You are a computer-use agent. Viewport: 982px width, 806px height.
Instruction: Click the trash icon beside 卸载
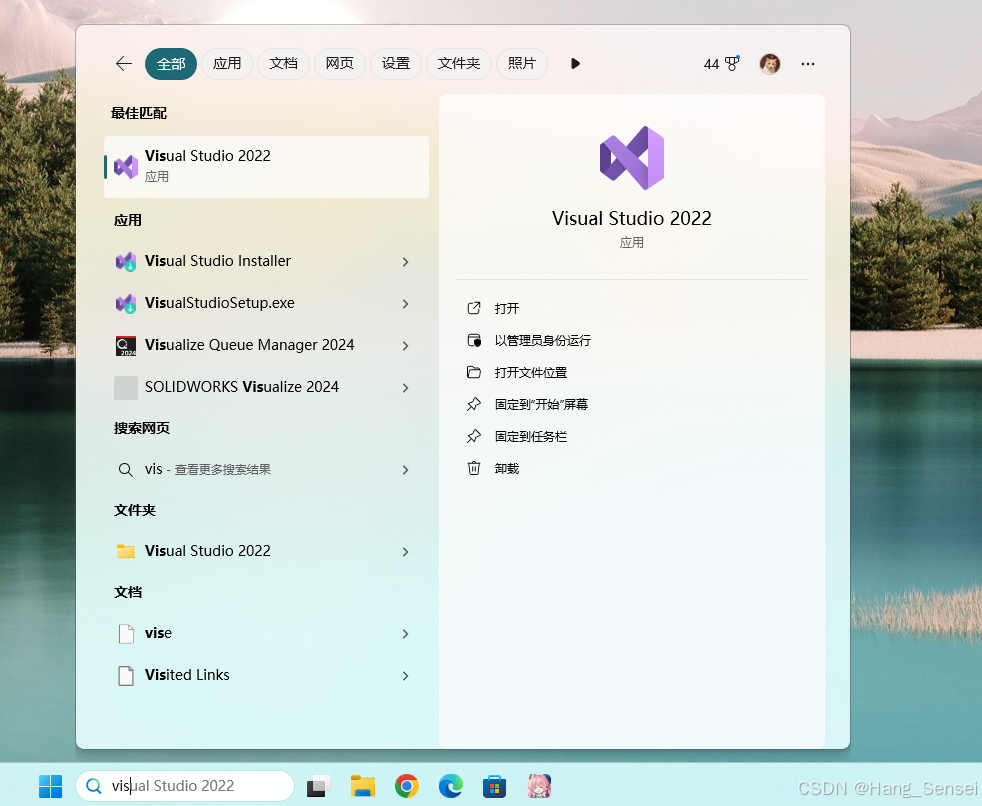474,468
